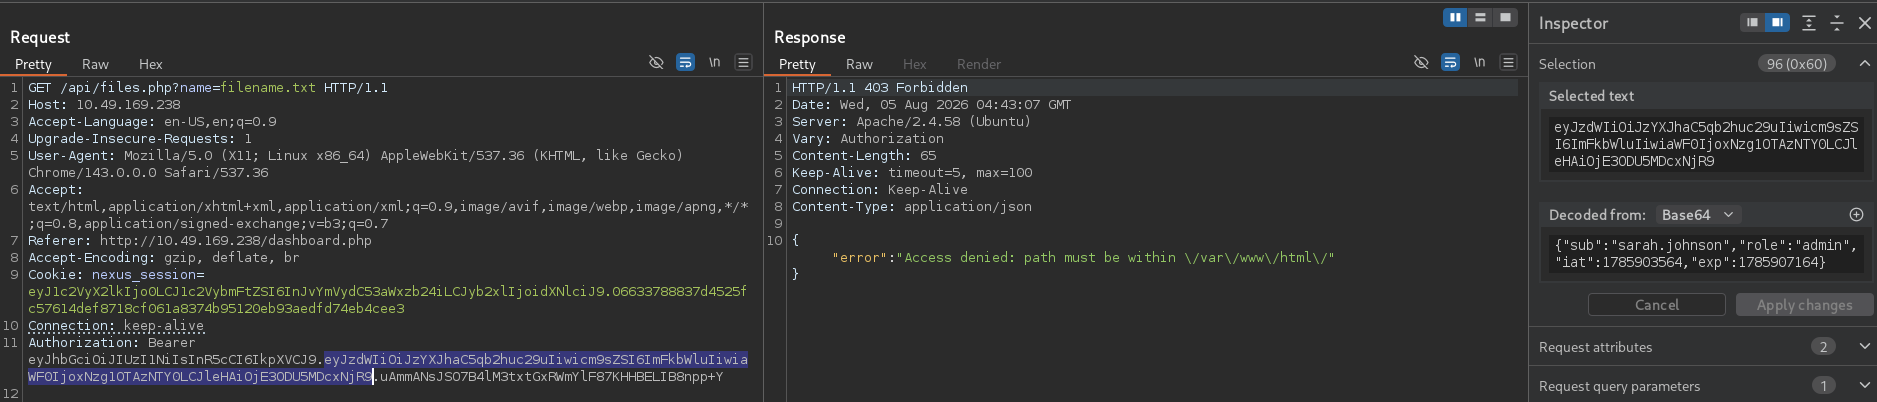This screenshot has height=402, width=1877.
Task: Switch Request view to the Hex tab
Action: [x=151, y=64]
